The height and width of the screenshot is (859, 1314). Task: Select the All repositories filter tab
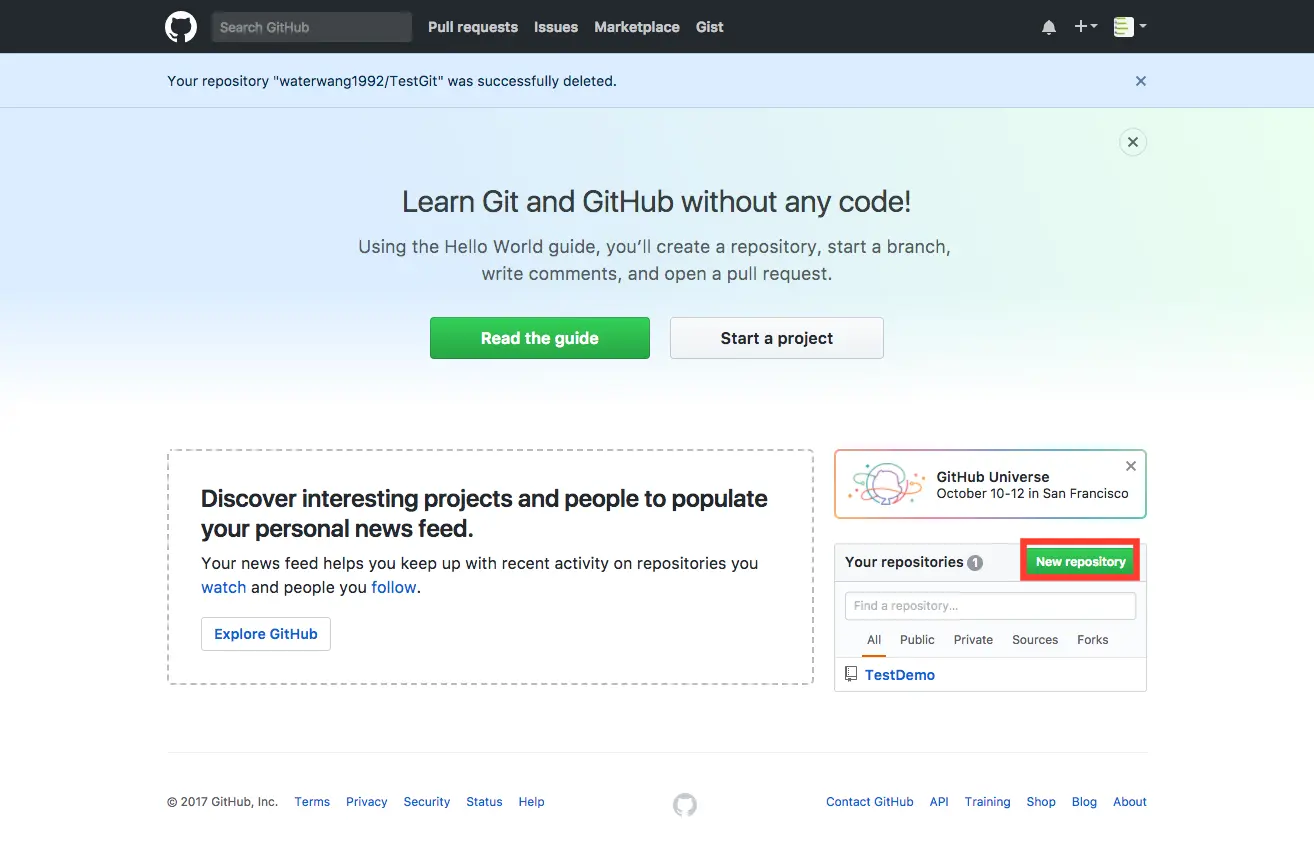click(874, 640)
